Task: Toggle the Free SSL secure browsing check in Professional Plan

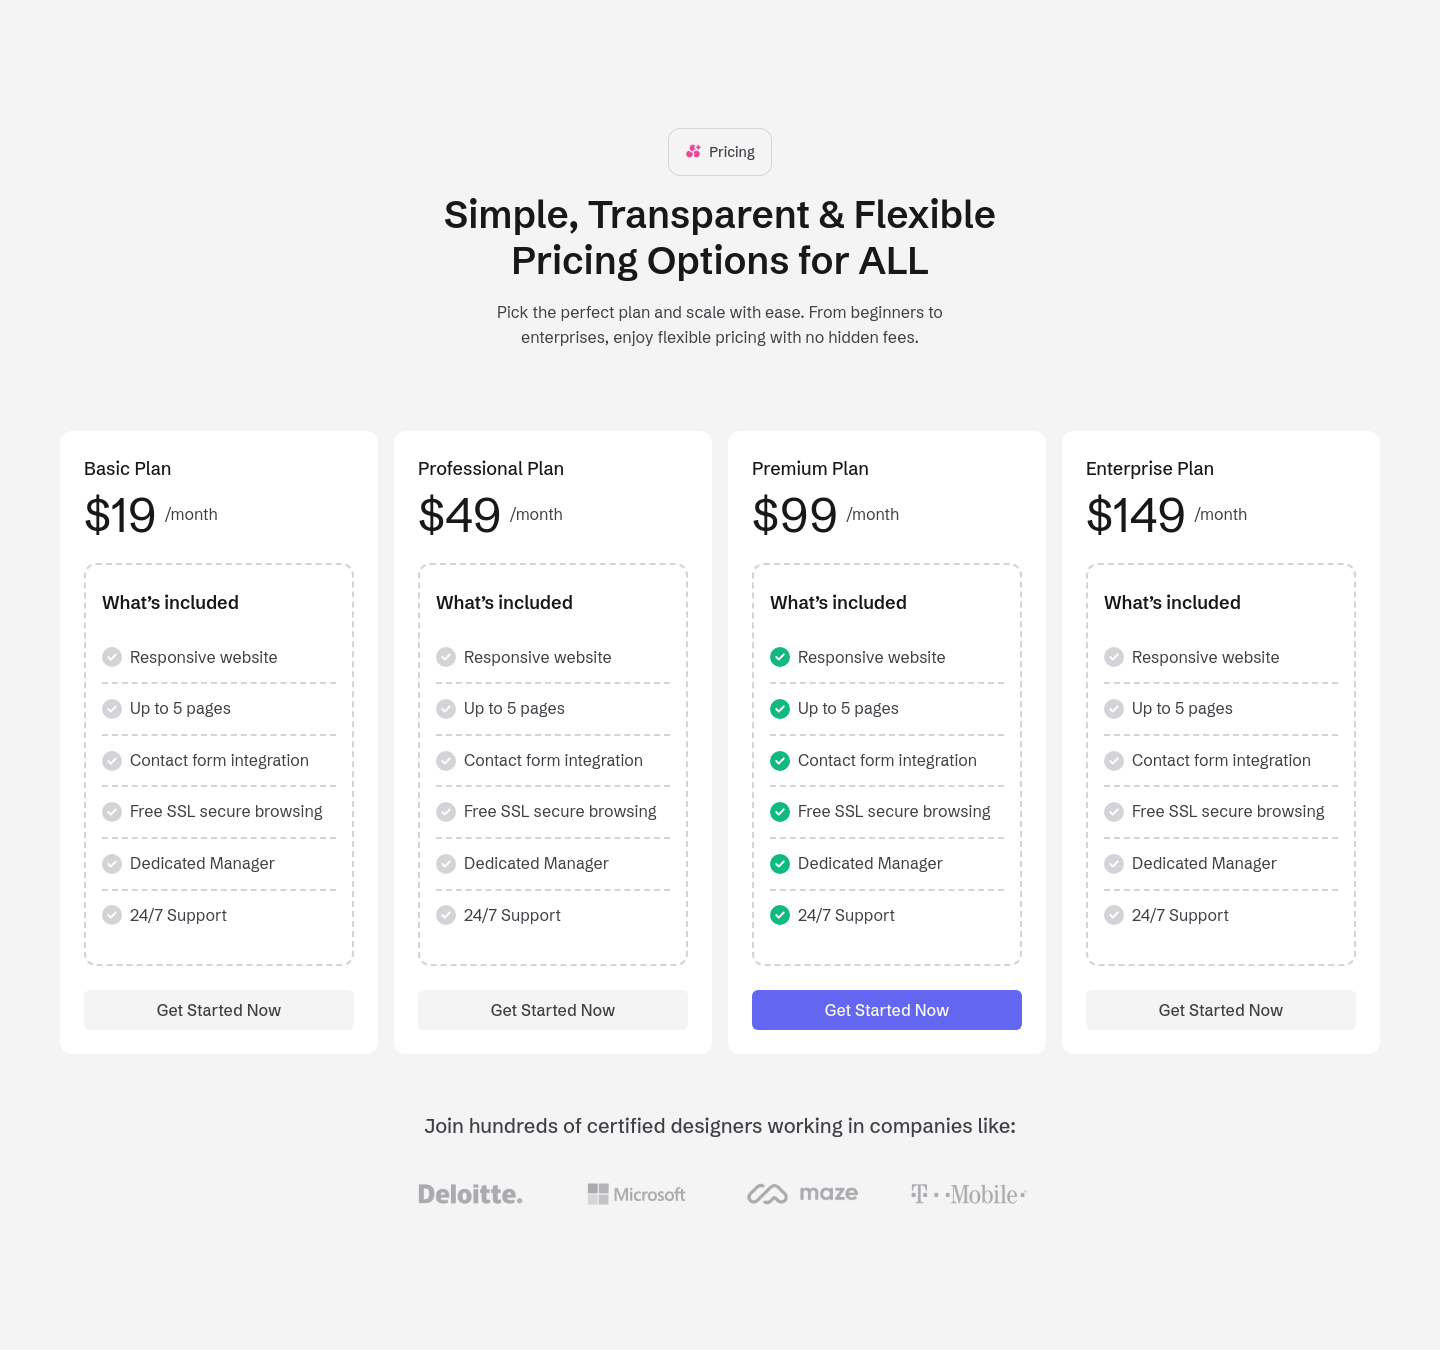Action: click(445, 812)
